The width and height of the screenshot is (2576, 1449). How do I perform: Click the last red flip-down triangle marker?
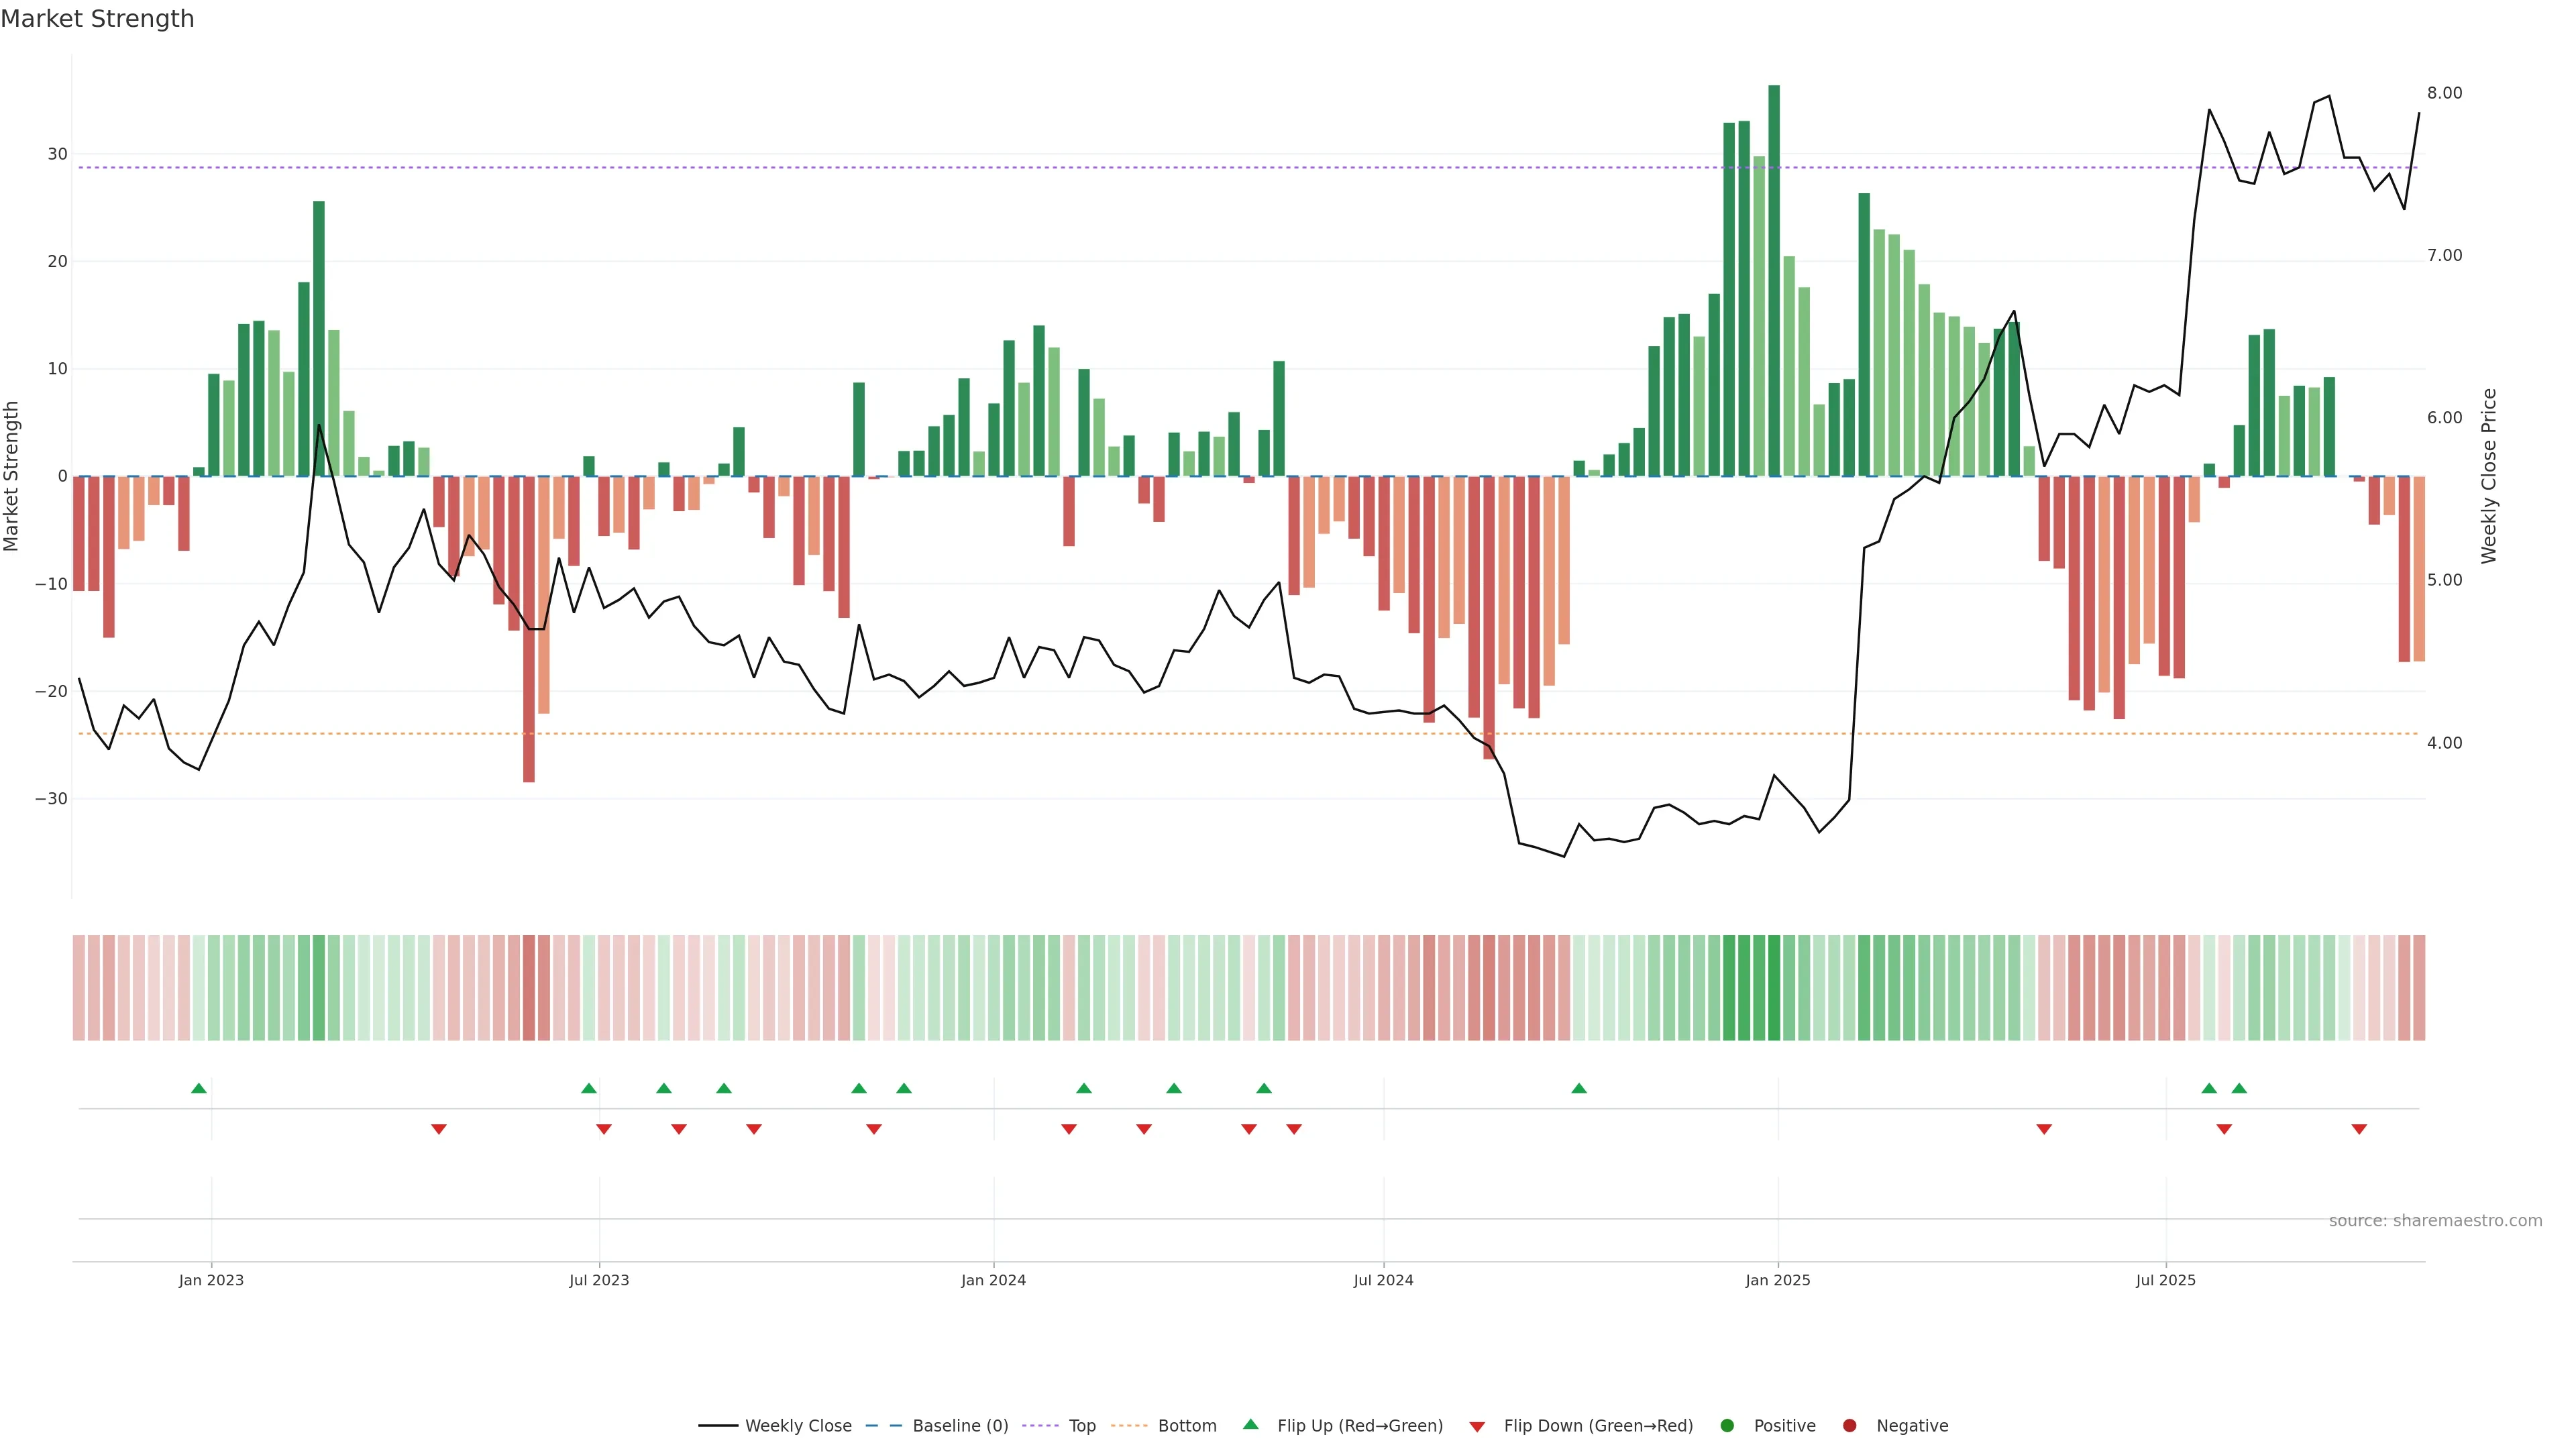(x=2359, y=1129)
